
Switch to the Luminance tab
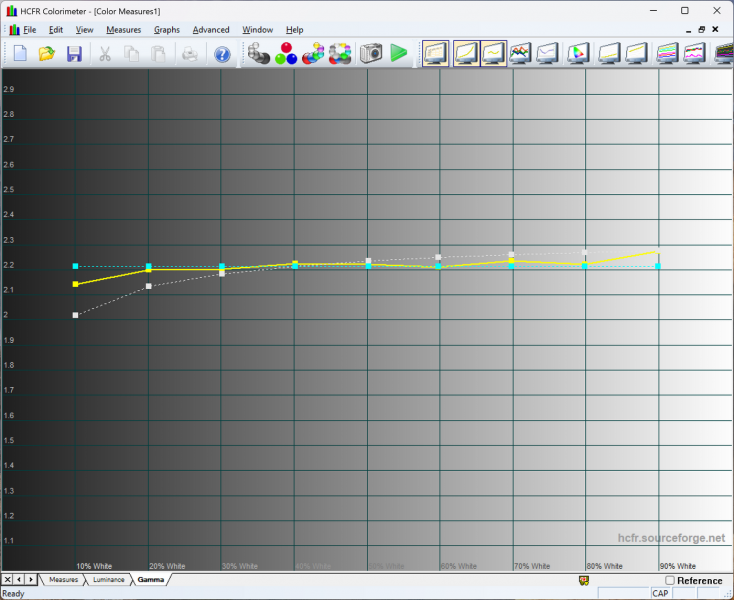109,580
